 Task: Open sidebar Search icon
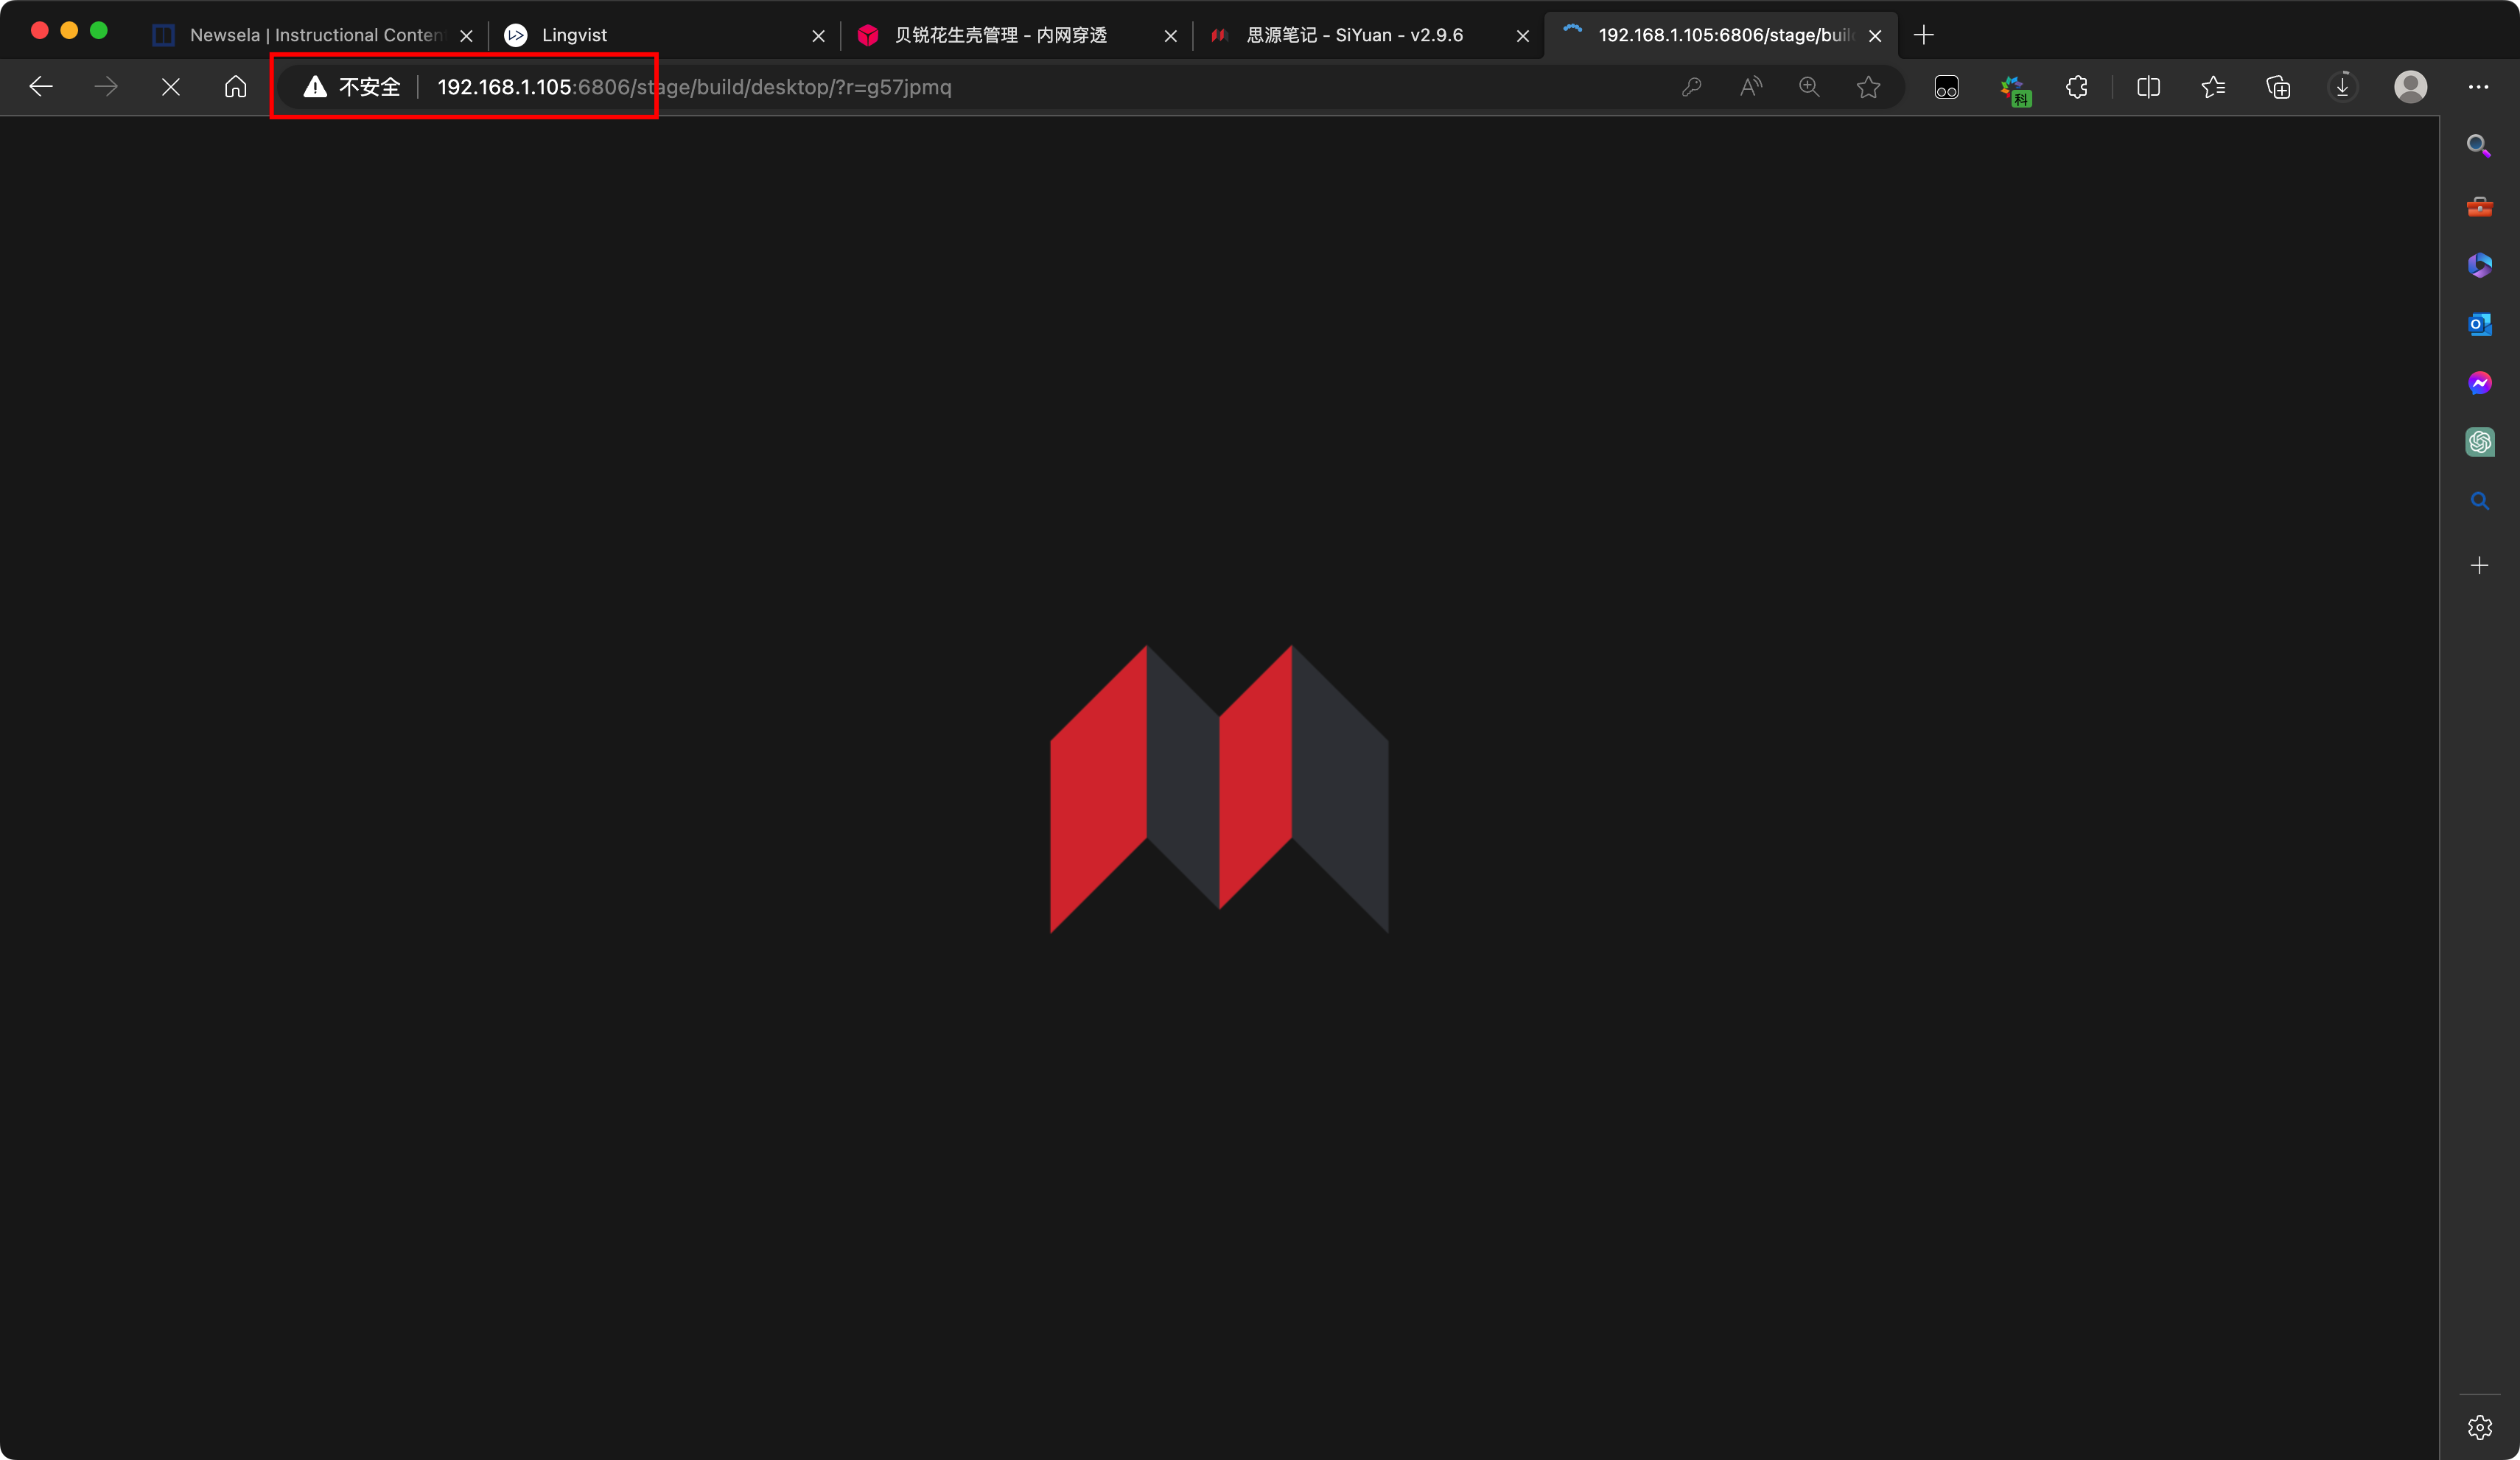(2479, 147)
